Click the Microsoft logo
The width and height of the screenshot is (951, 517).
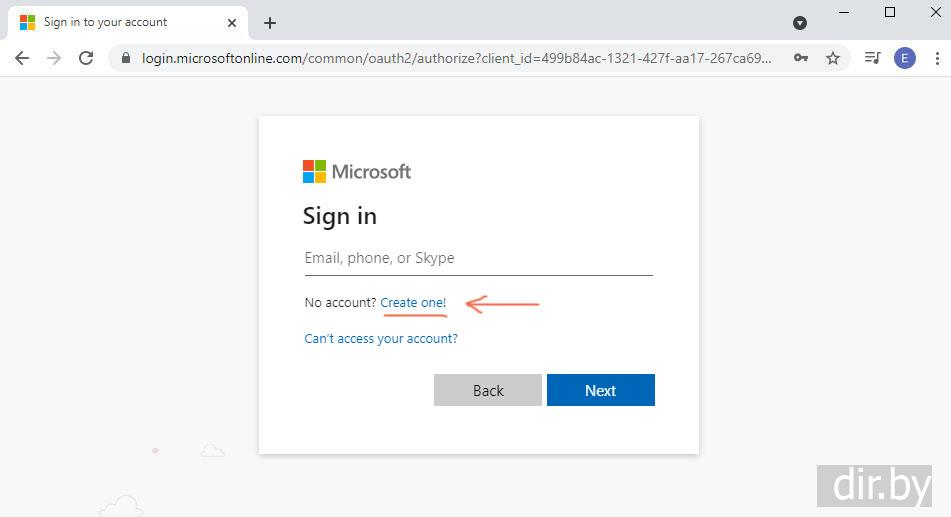[357, 171]
